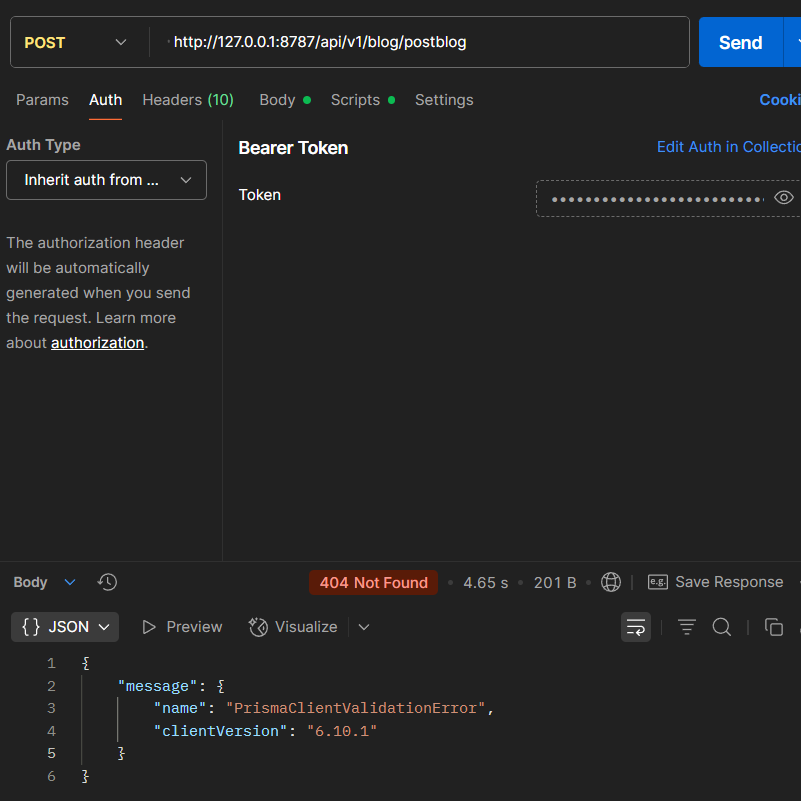801x801 pixels.
Task: Click the Preview button label
Action: [194, 627]
